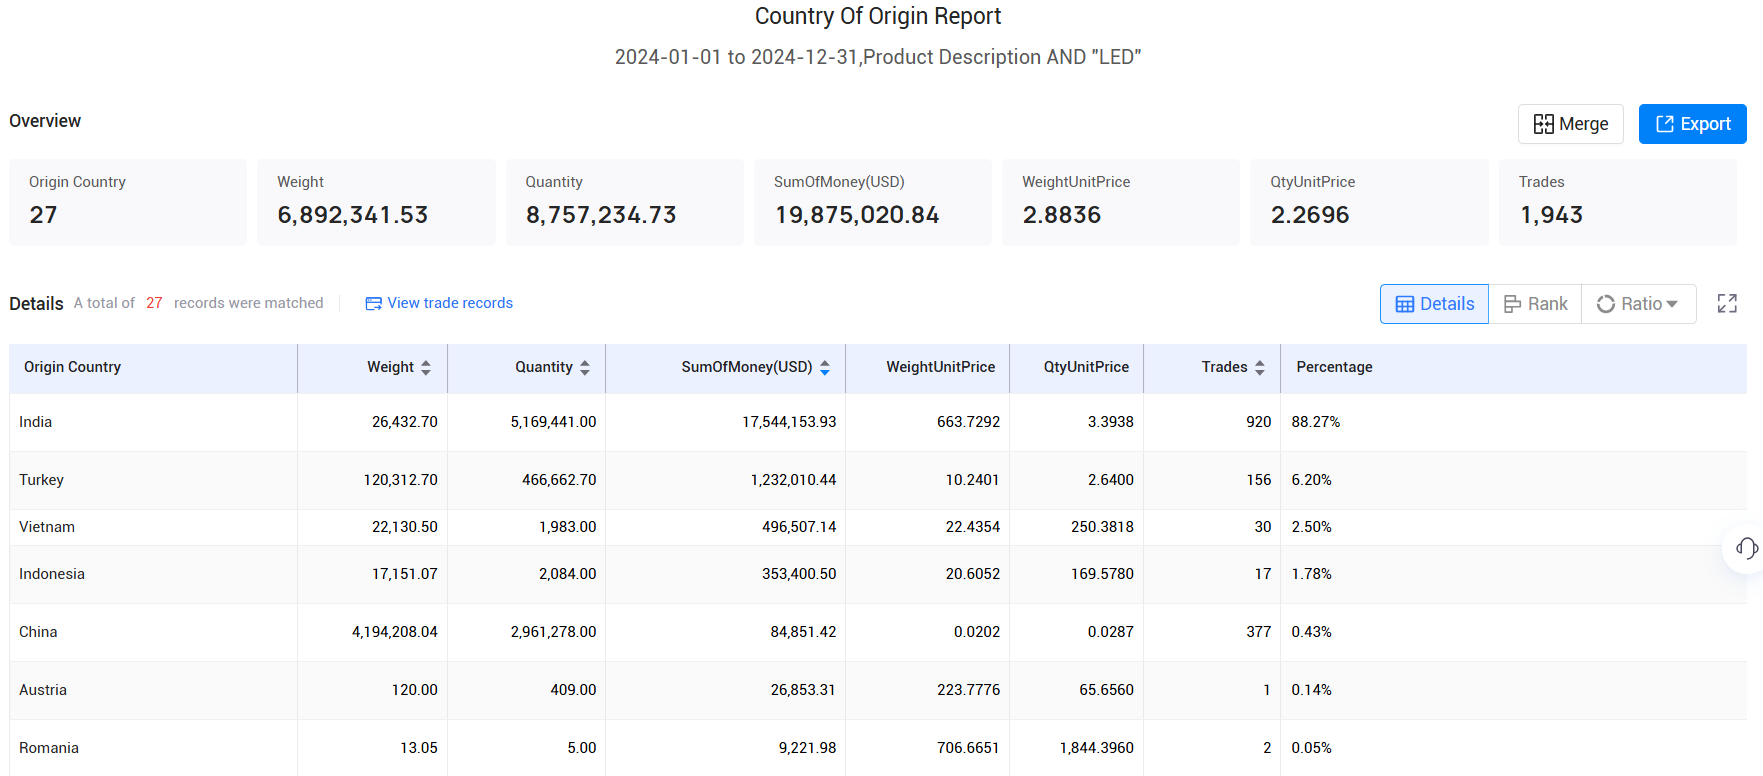Switch to the Details view tab
The height and width of the screenshot is (776, 1763).
tap(1434, 304)
